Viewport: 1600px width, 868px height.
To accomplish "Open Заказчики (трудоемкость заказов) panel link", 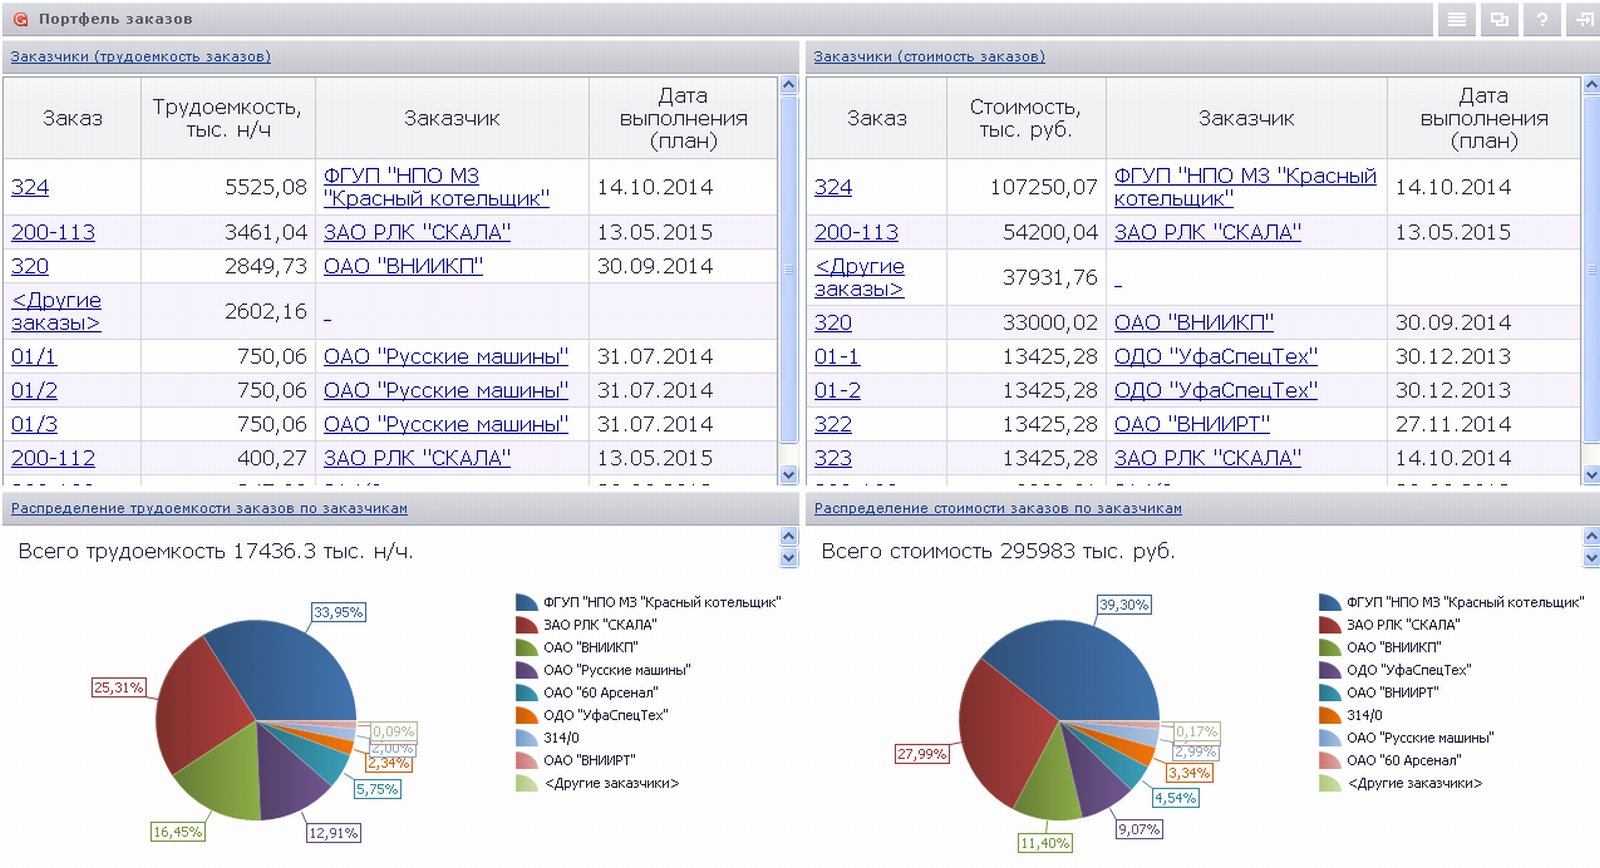I will [x=140, y=57].
